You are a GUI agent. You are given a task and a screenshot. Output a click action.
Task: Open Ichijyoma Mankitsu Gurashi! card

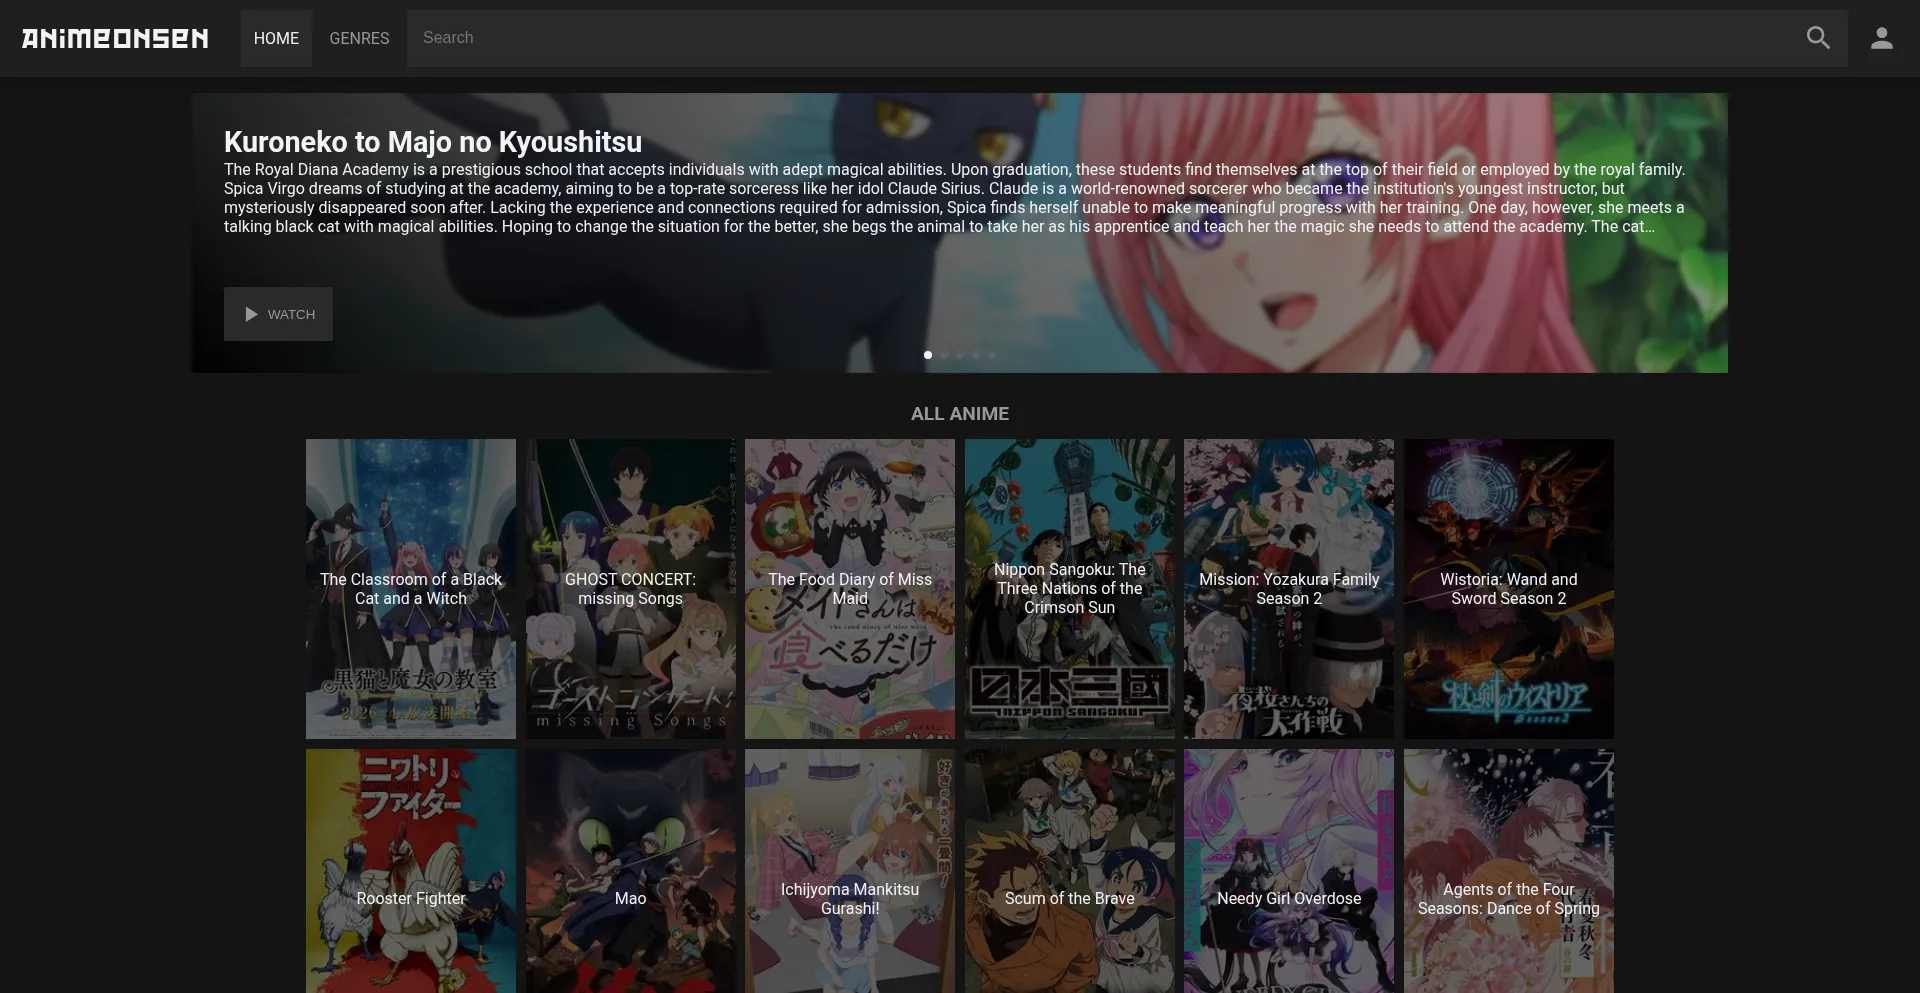[x=850, y=871]
